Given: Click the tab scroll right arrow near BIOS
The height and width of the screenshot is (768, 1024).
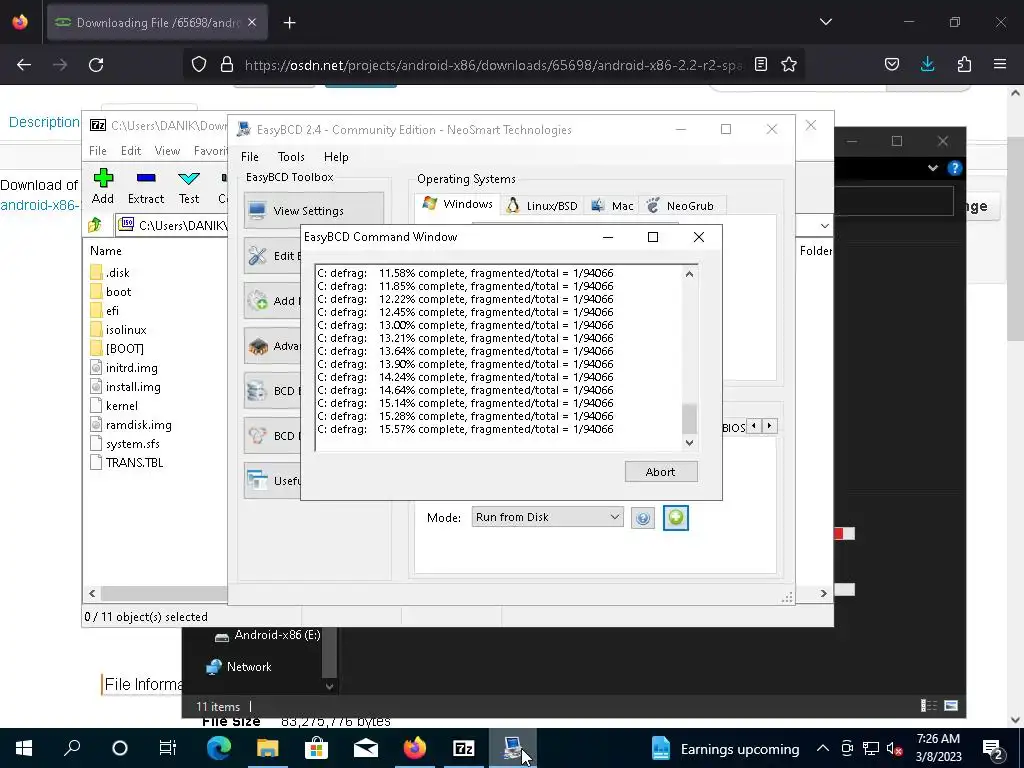Looking at the screenshot, I should pyautogui.click(x=770, y=426).
